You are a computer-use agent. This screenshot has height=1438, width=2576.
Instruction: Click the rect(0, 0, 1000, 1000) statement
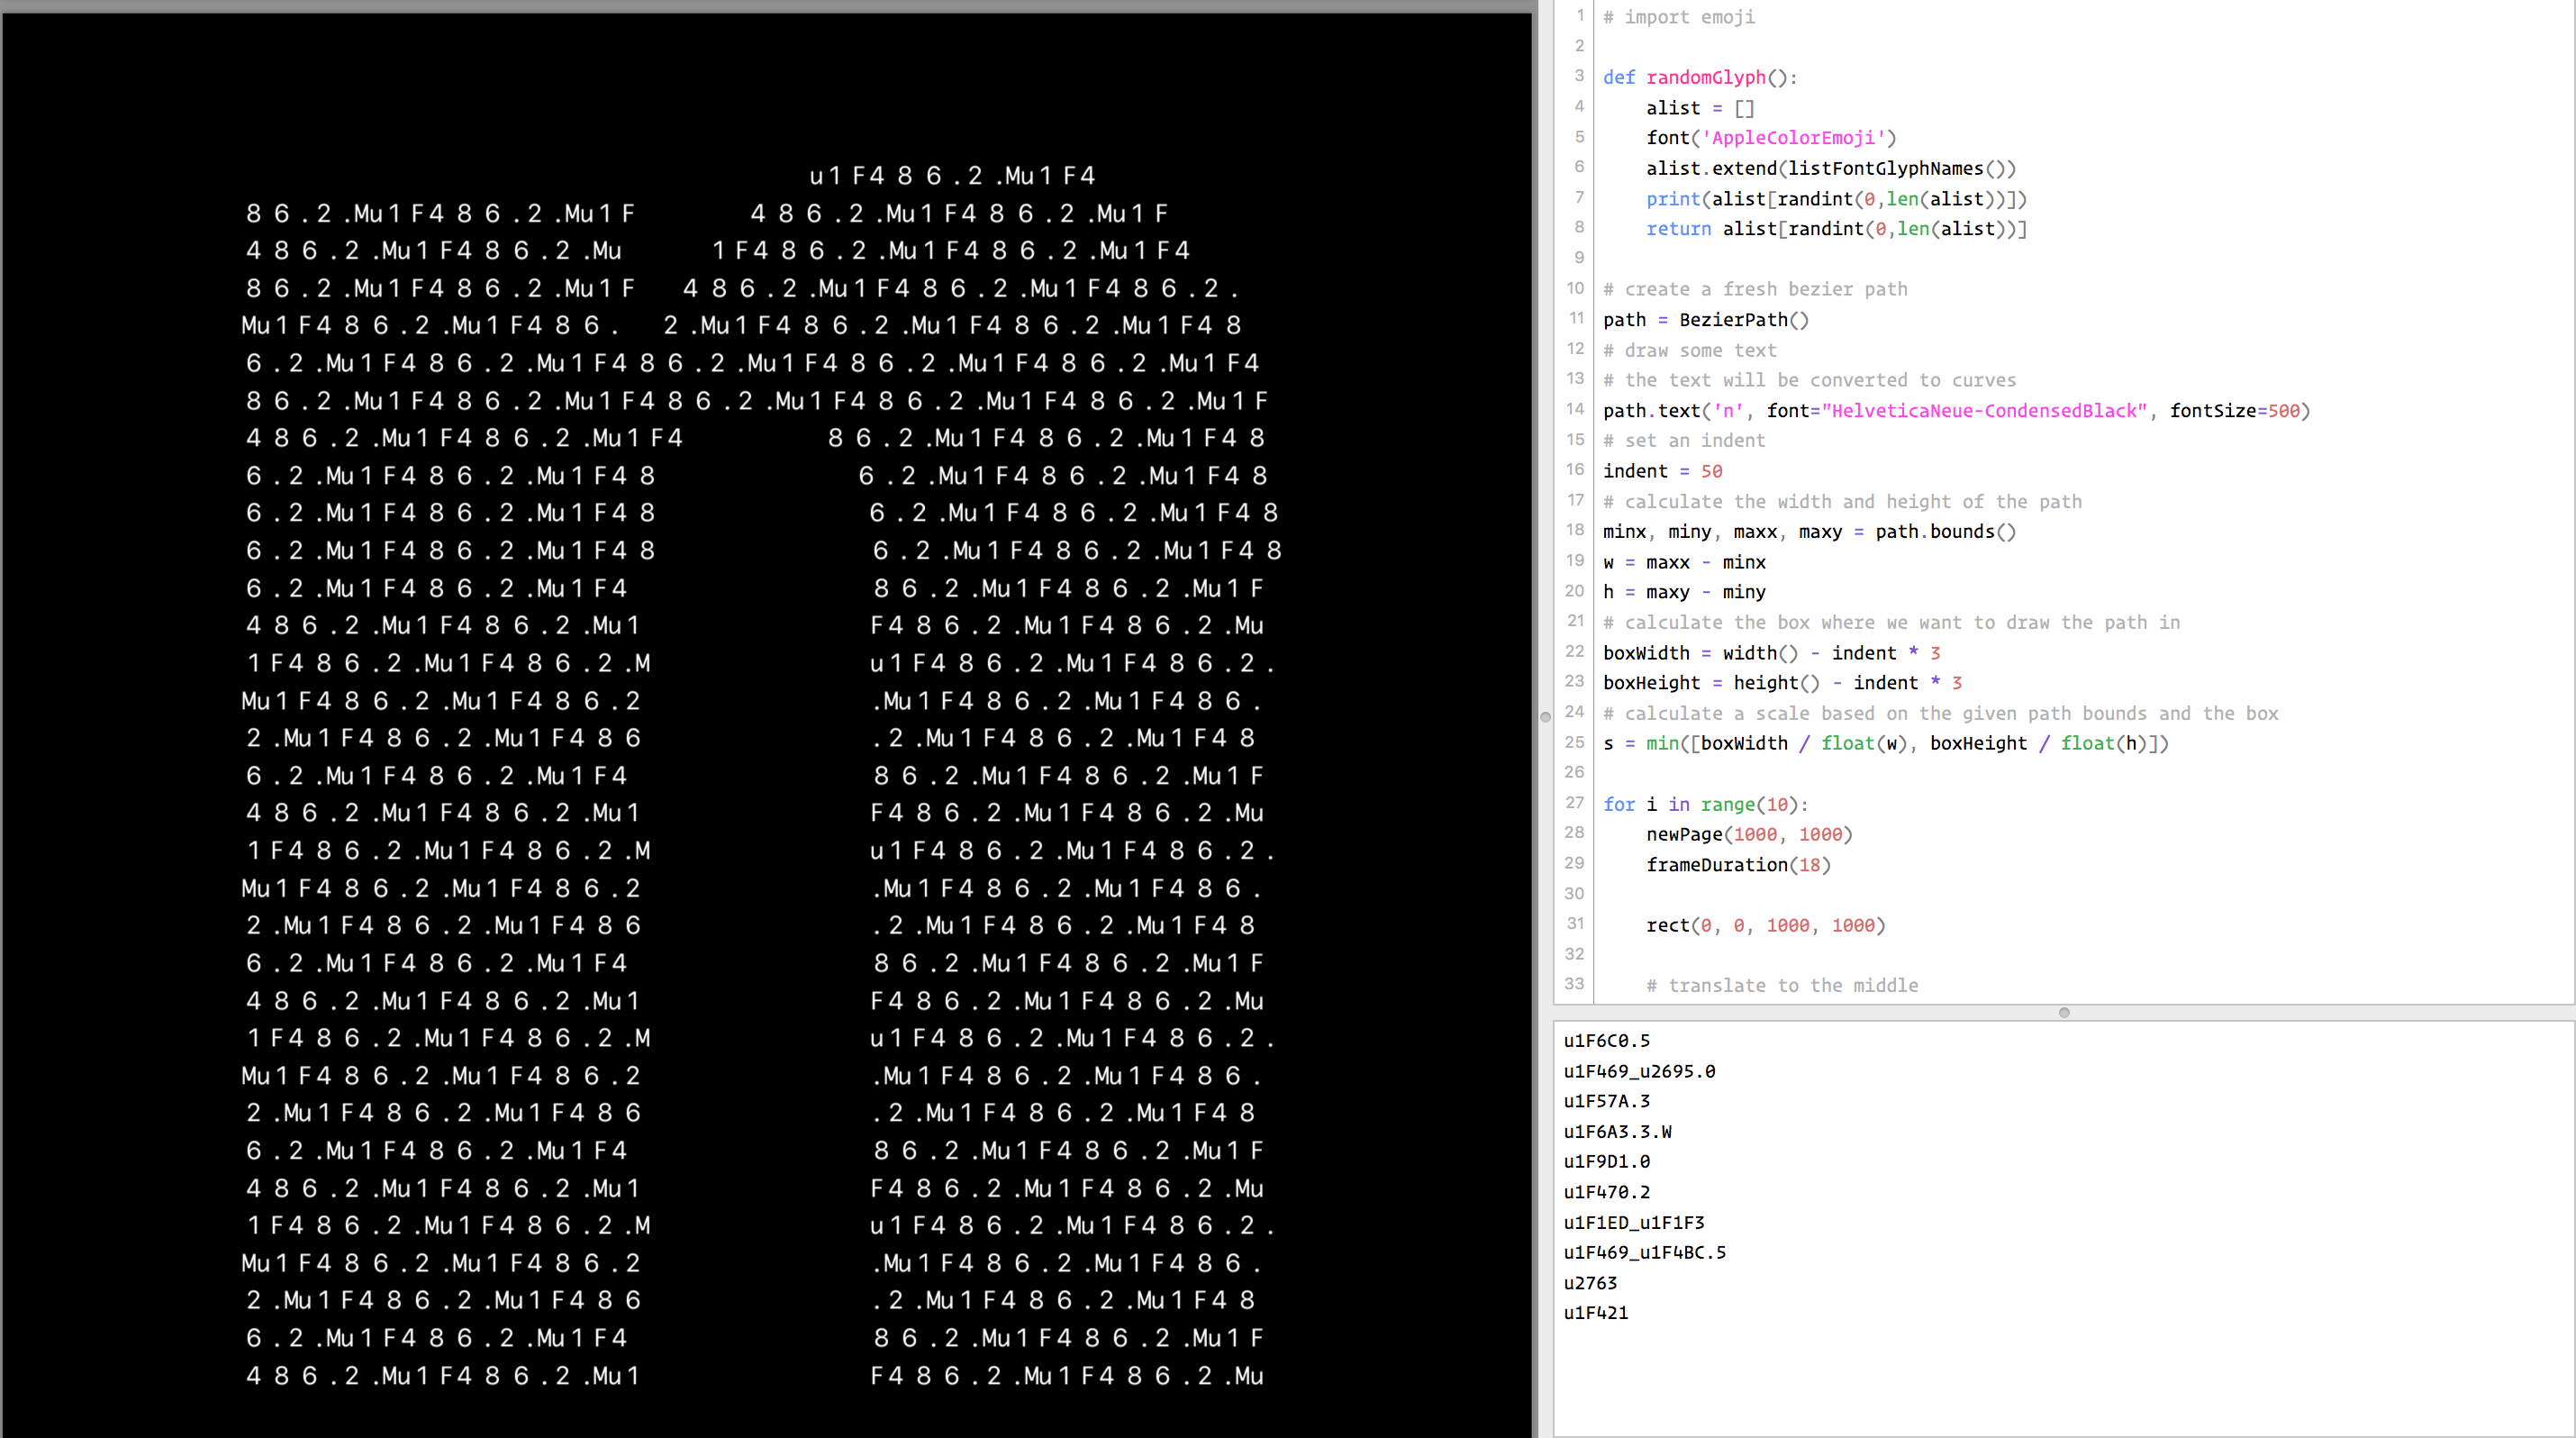[x=1765, y=925]
